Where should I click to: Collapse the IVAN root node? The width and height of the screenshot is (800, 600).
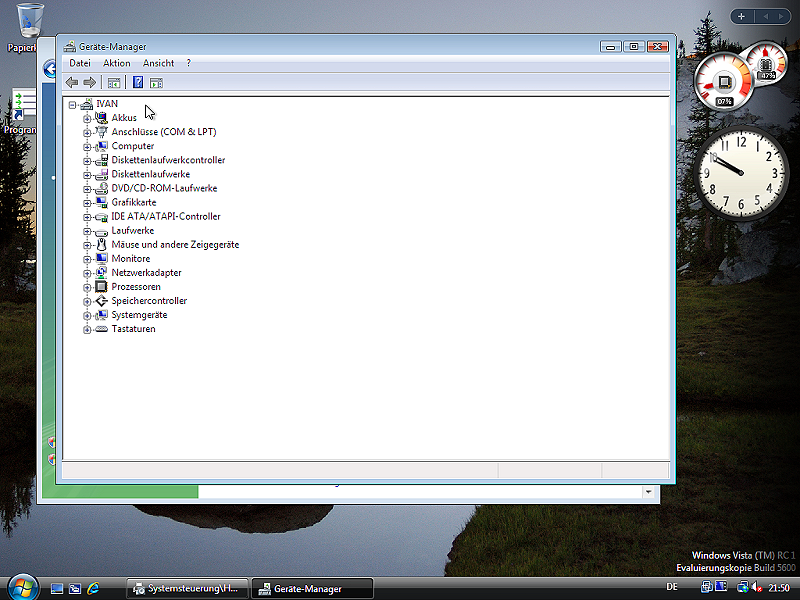tap(73, 104)
